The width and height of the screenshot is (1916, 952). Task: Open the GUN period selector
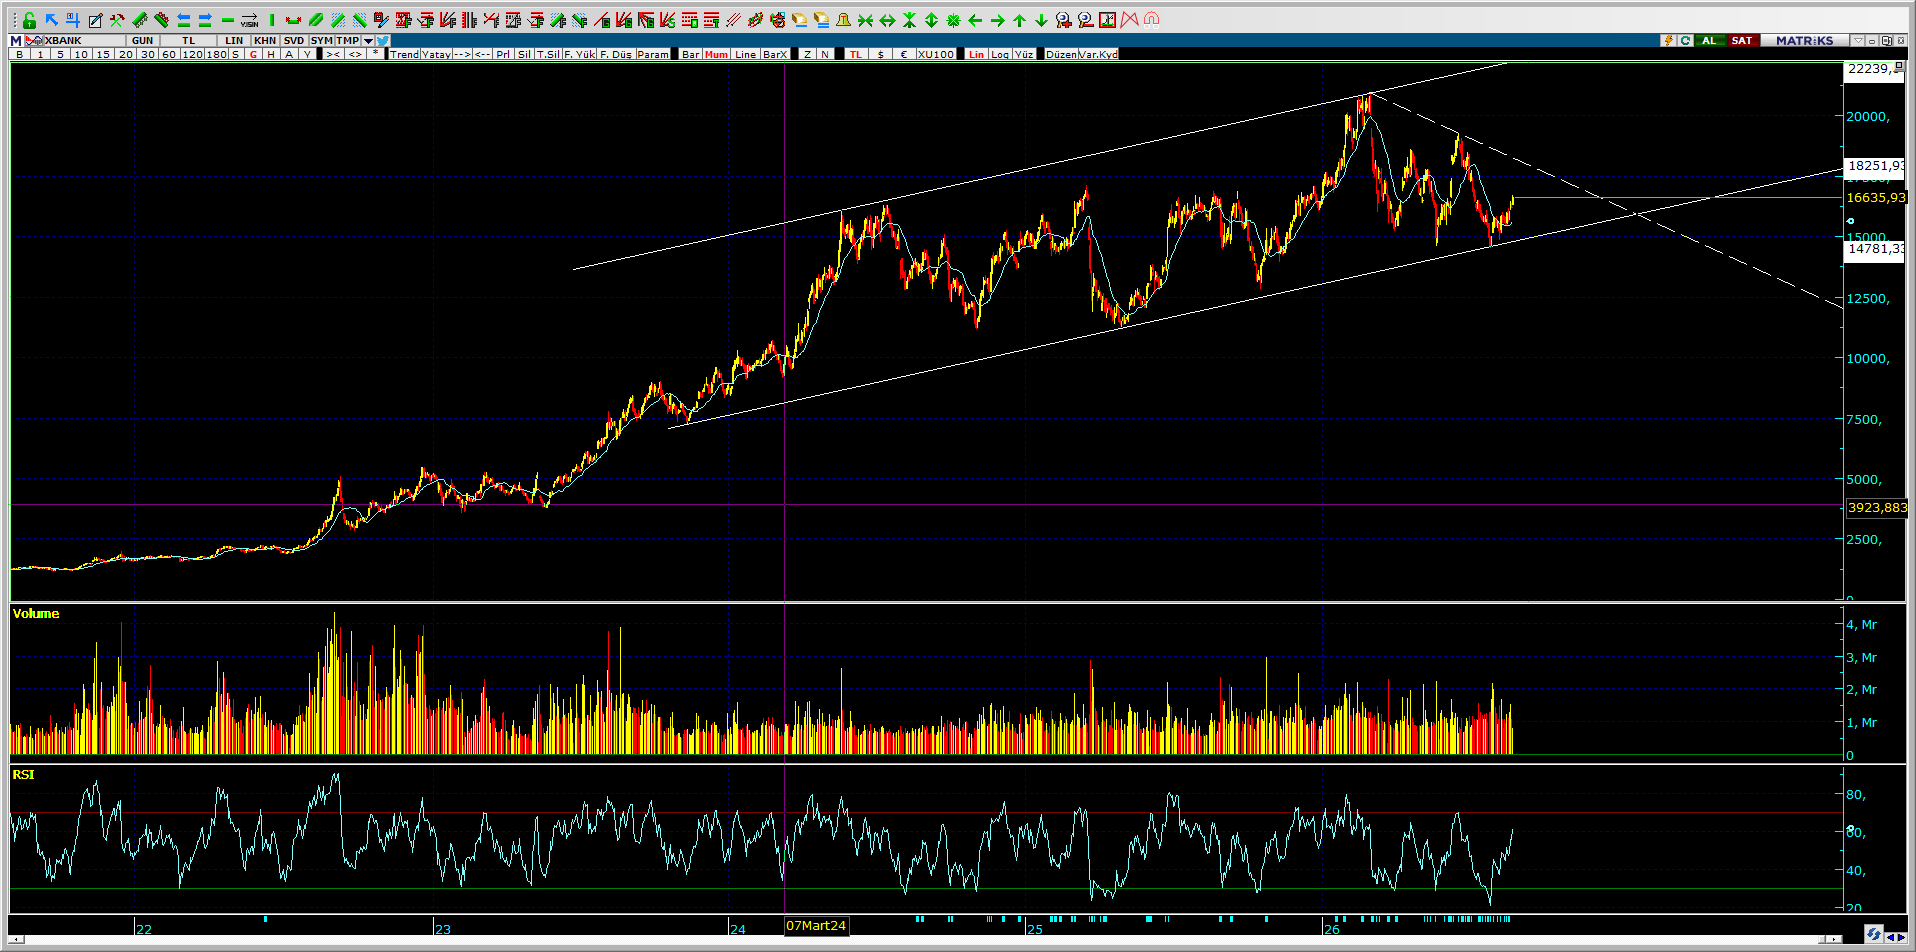[142, 41]
